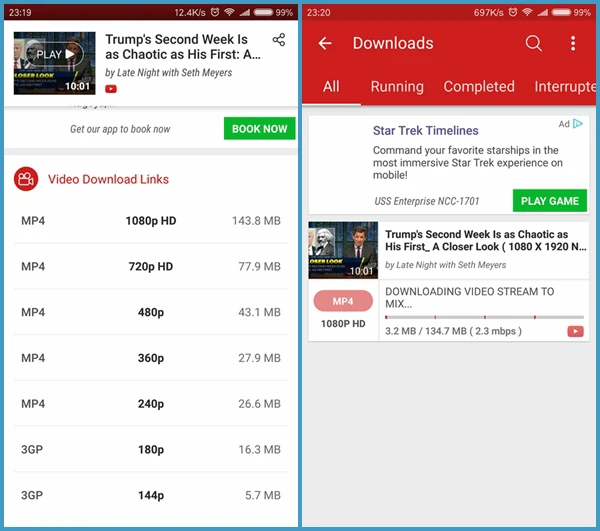Tap the Wi-Fi icon in the right status bar
Screen dimensions: 600x531
pos(527,12)
